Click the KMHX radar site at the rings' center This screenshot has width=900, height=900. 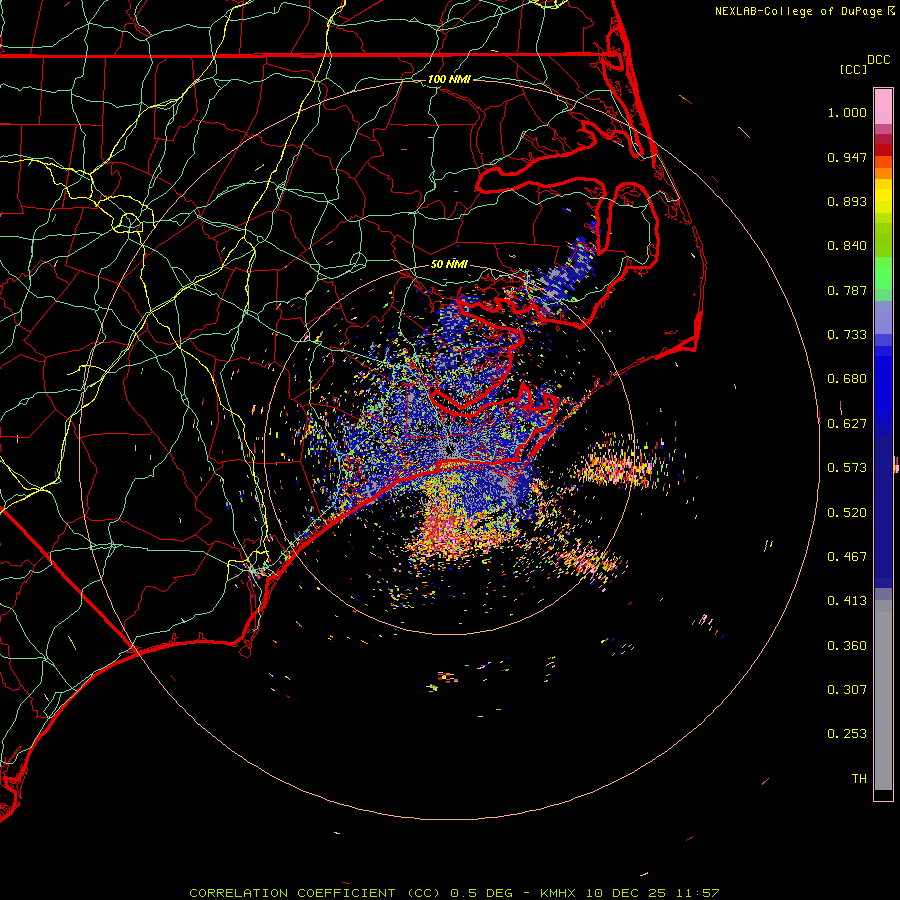pyautogui.click(x=449, y=450)
